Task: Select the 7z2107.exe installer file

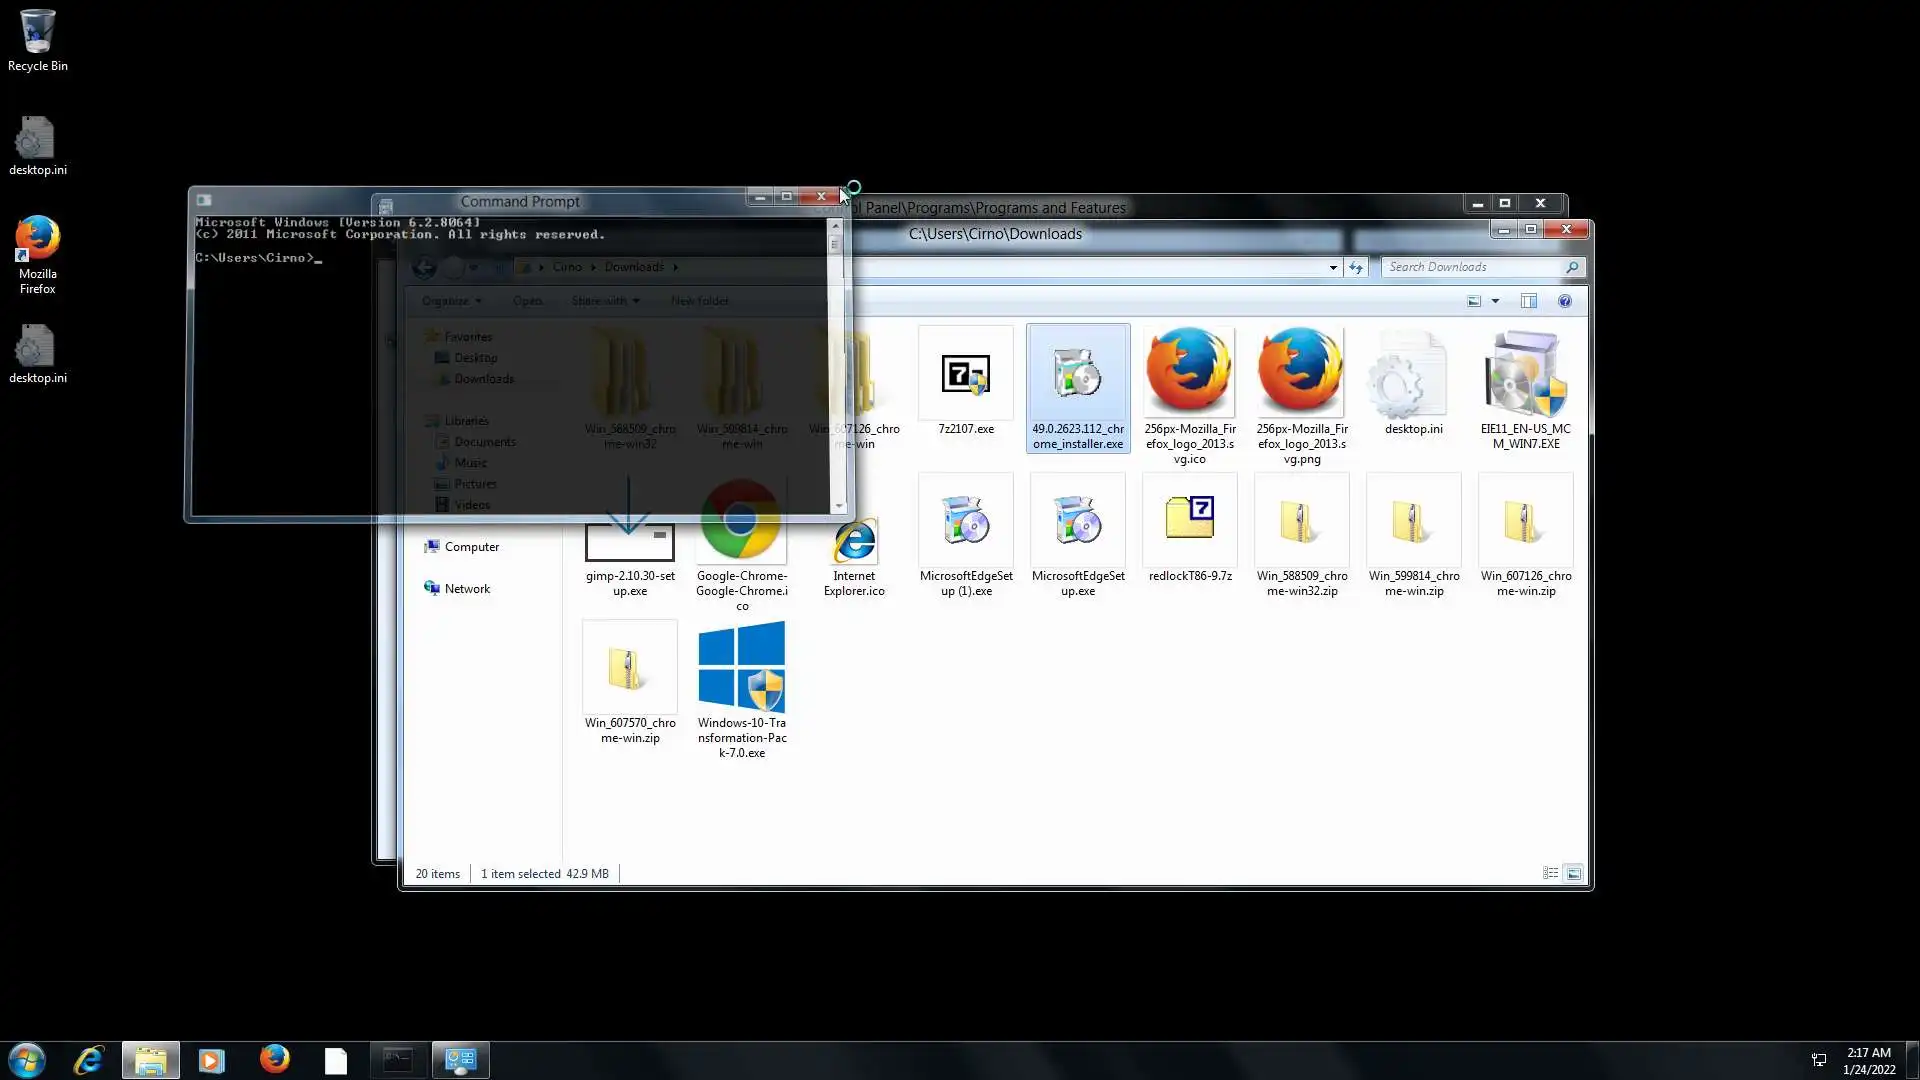Action: (x=965, y=385)
